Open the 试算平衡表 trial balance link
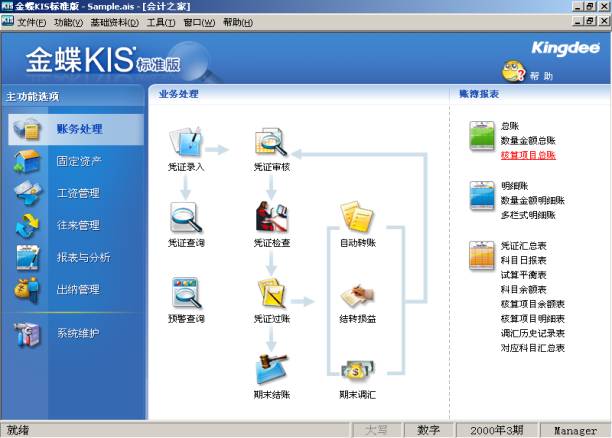 click(x=523, y=275)
